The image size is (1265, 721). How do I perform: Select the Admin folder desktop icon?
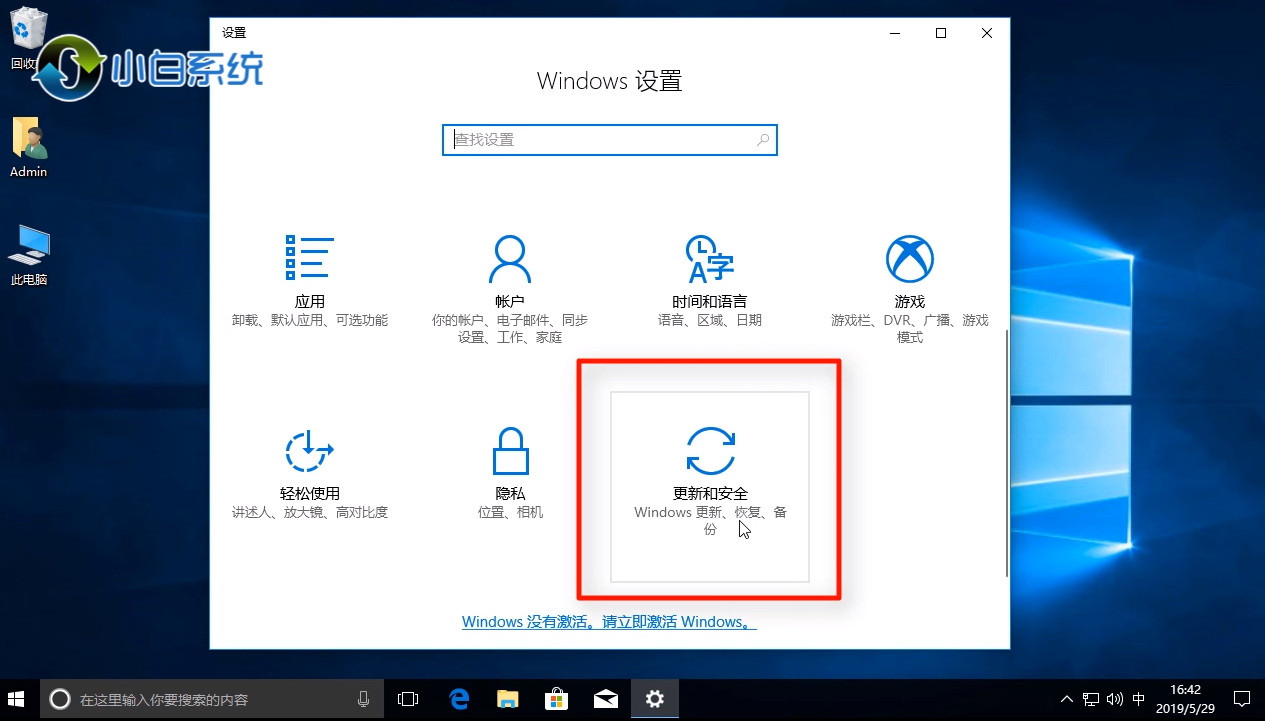coord(29,148)
